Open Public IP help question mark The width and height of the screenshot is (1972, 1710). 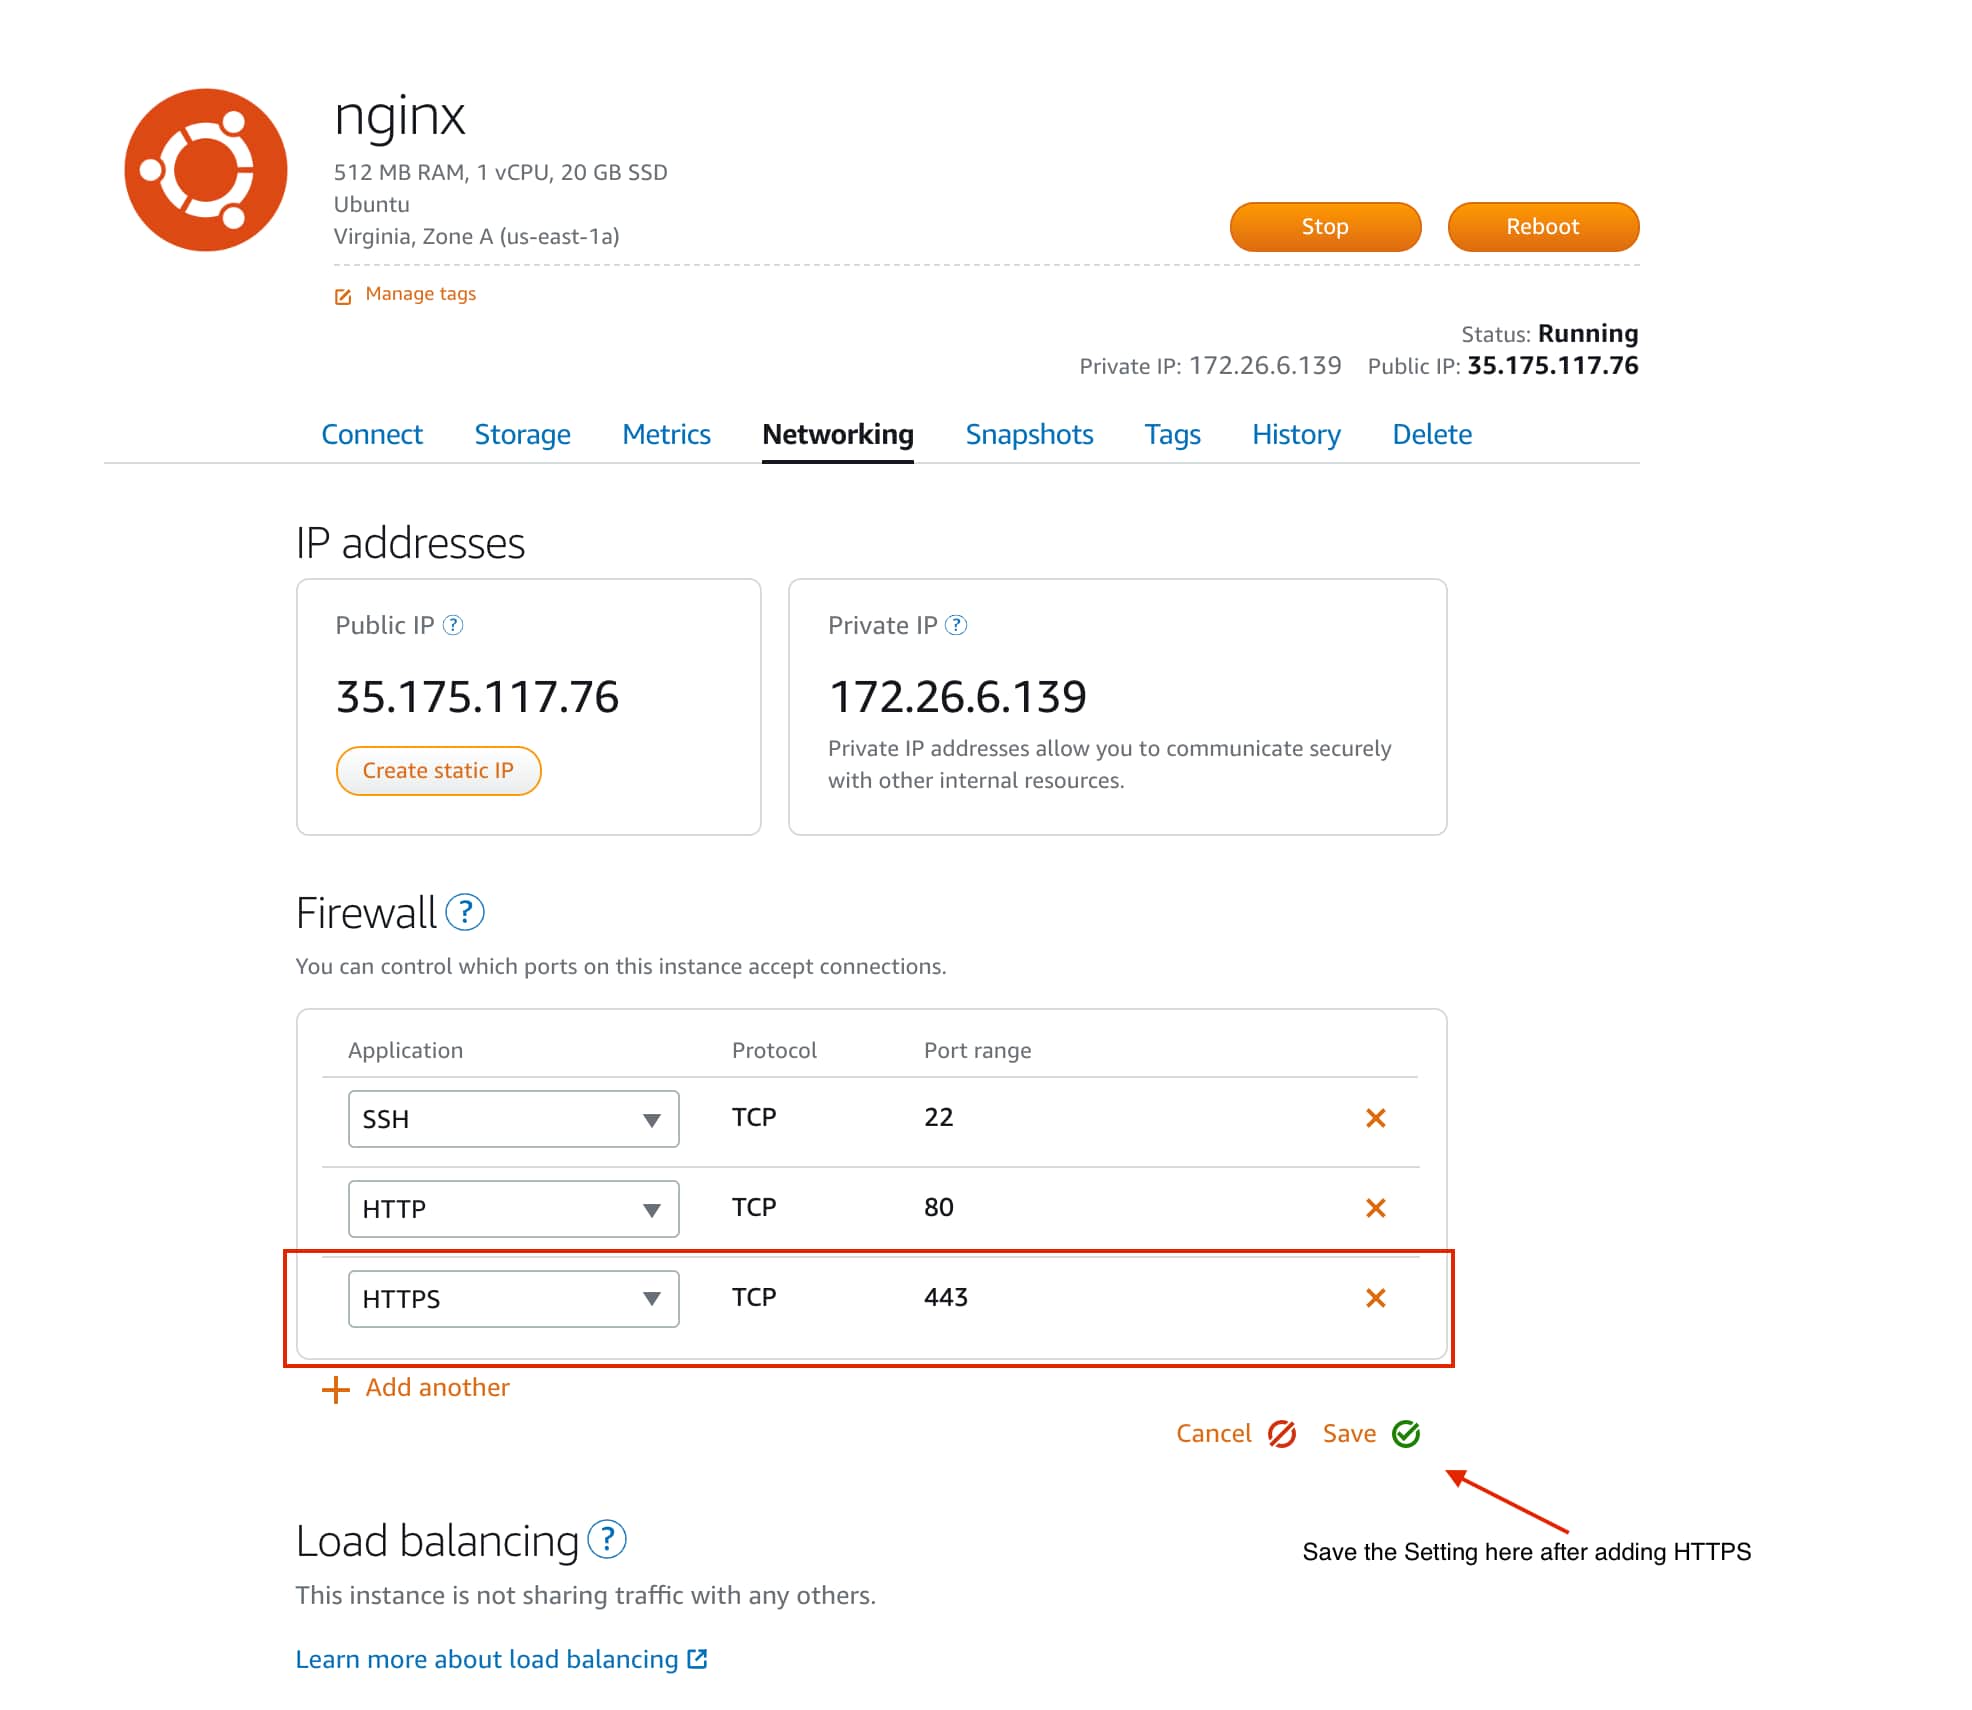point(453,625)
